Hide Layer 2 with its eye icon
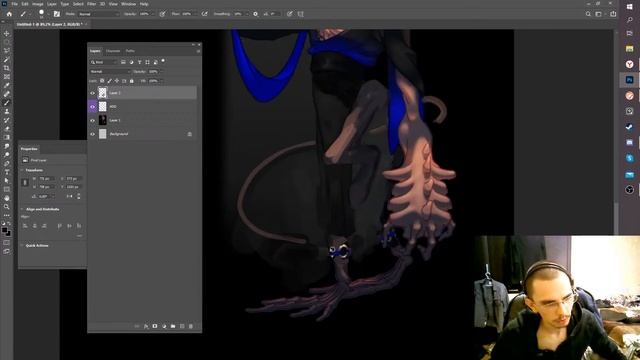Image resolution: width=640 pixels, height=360 pixels. tap(93, 93)
